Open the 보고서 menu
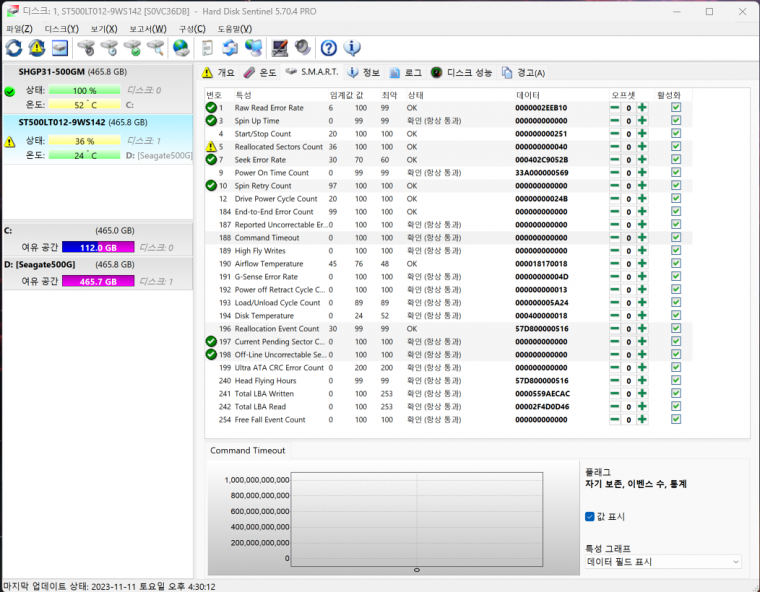 tap(148, 29)
